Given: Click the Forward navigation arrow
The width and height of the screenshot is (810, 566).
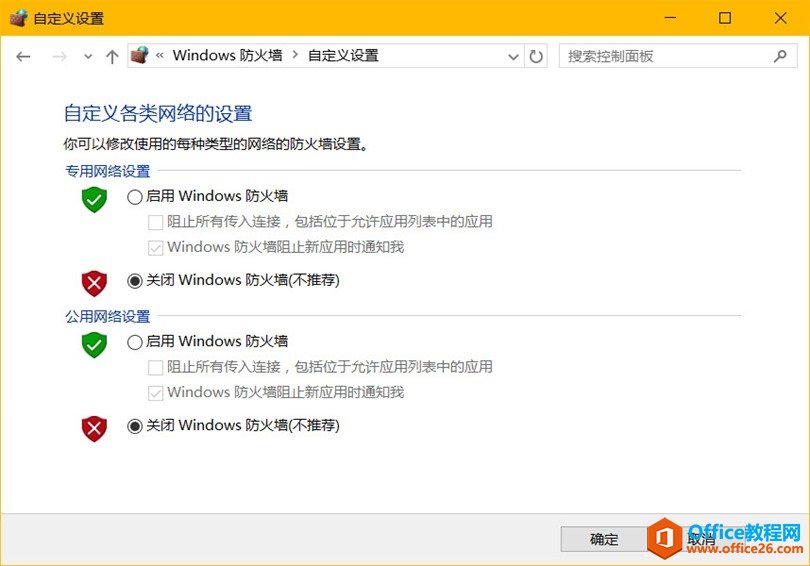Looking at the screenshot, I should 60,56.
